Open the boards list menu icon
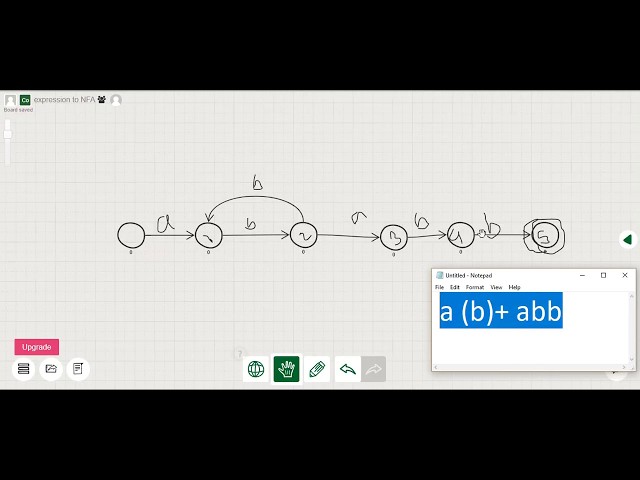 click(x=23, y=369)
